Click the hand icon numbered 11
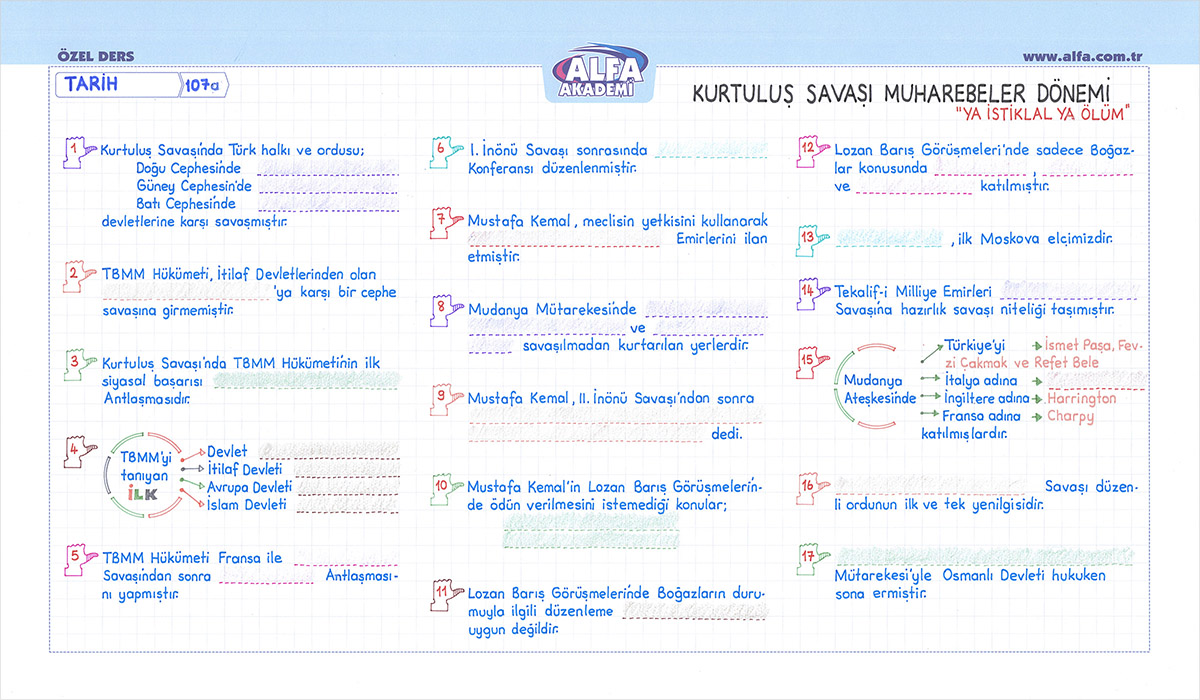1200x700 pixels. (445, 594)
